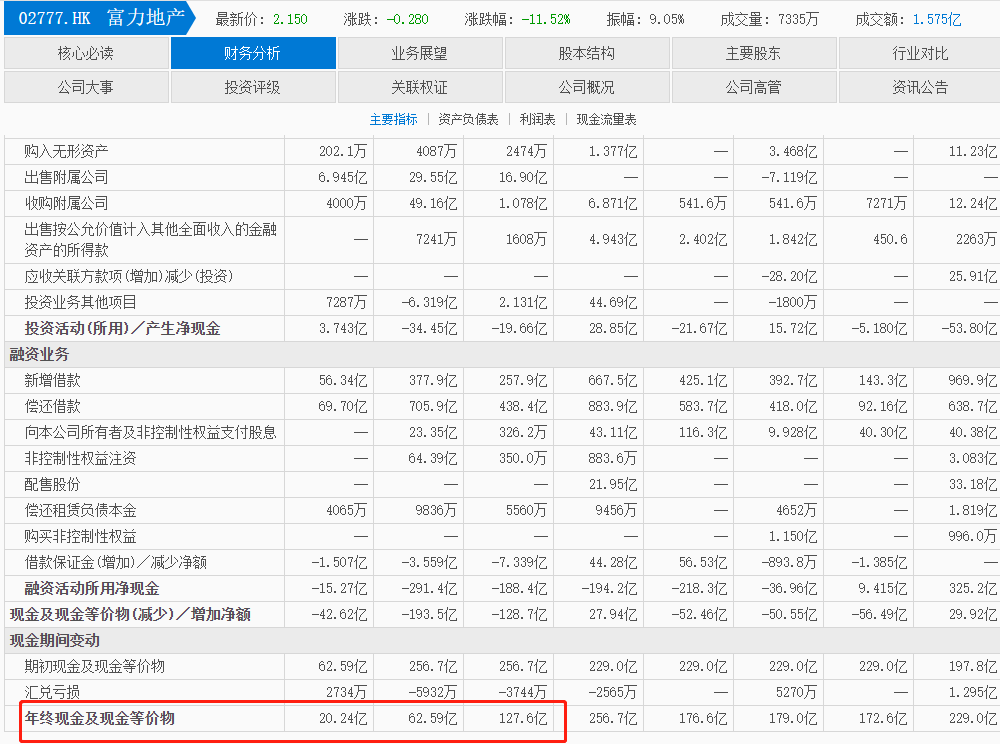1000x744 pixels.
Task: Click the 主要指标 sub-link
Action: click(x=394, y=119)
